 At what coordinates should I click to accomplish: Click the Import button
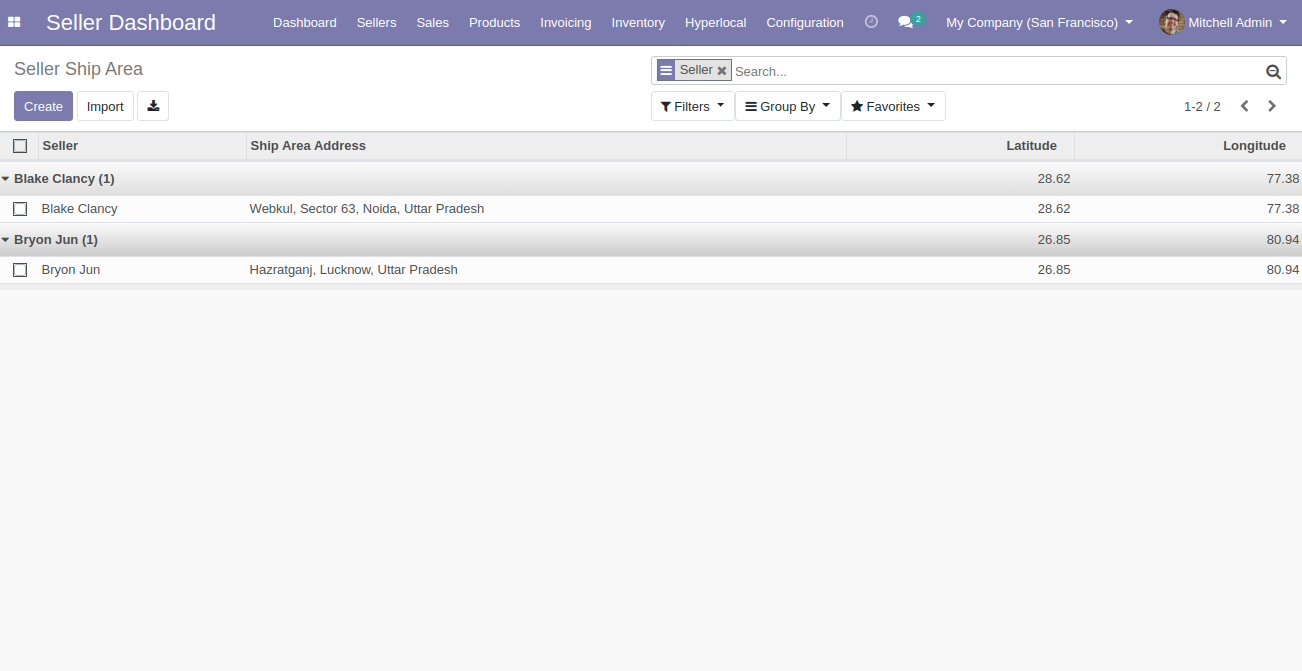105,106
